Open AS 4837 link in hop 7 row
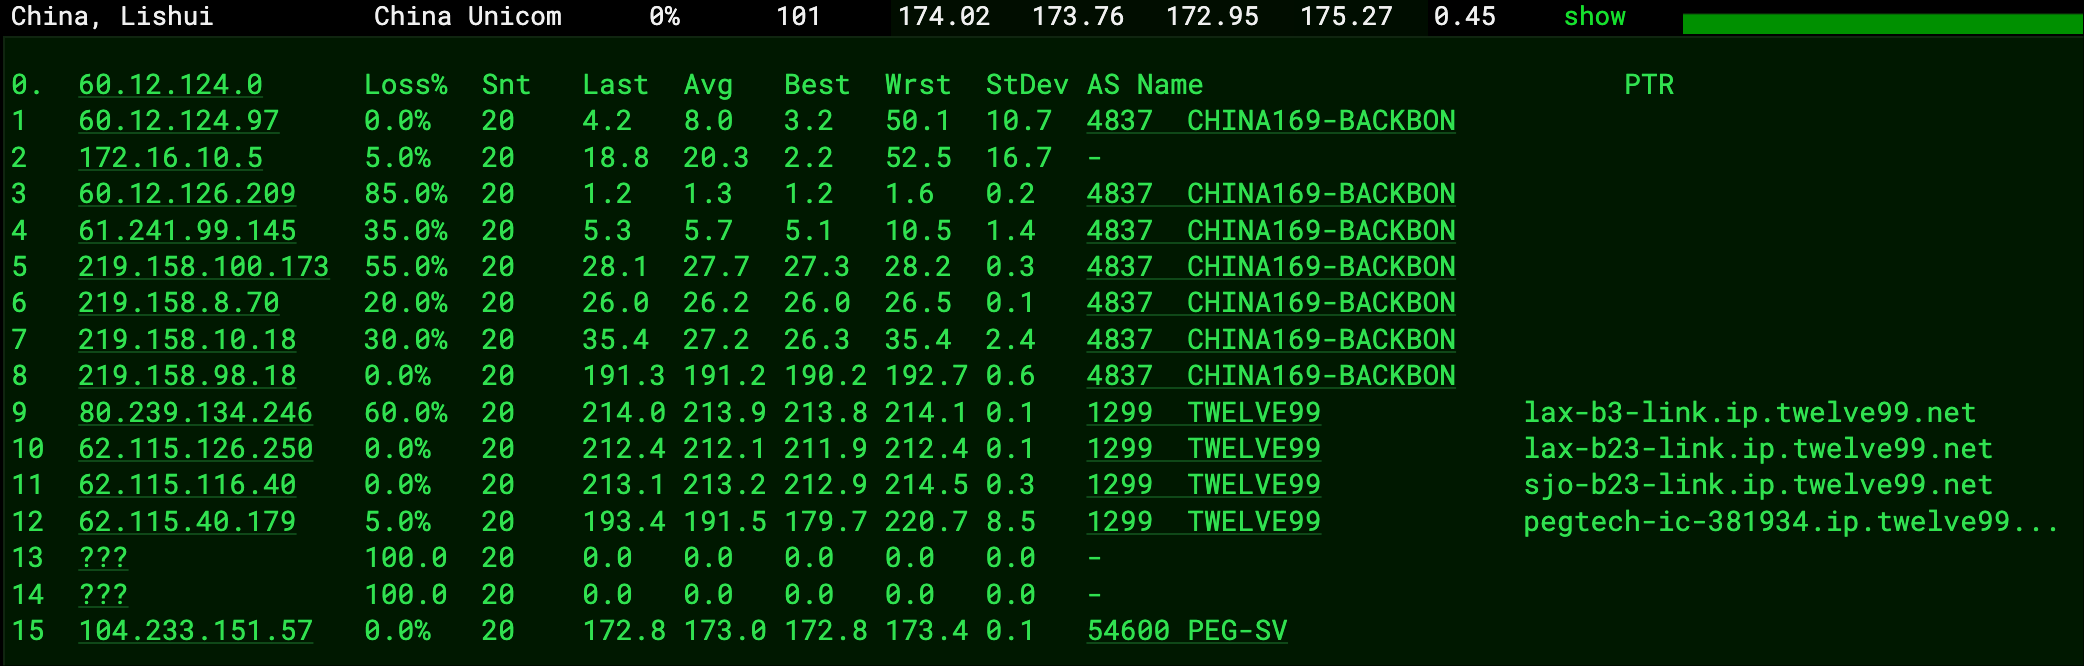 pos(1271,340)
